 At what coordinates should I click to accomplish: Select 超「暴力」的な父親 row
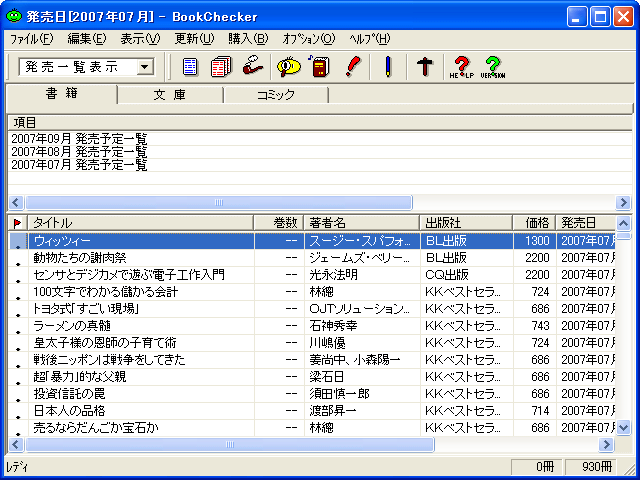click(312, 377)
